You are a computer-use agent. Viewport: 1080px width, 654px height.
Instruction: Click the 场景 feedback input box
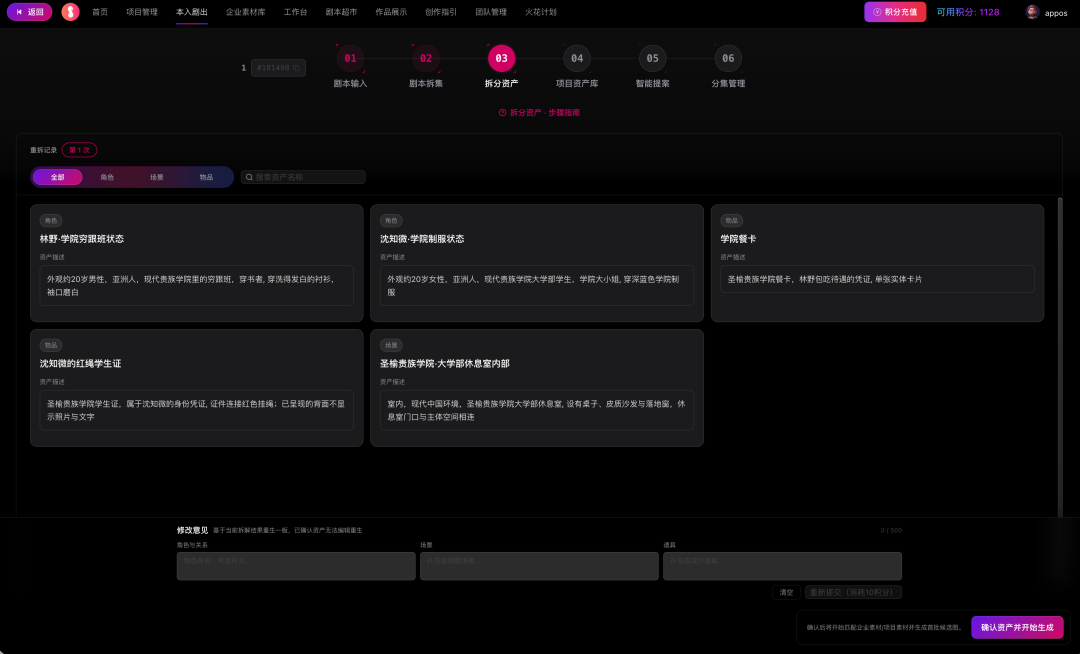click(539, 566)
